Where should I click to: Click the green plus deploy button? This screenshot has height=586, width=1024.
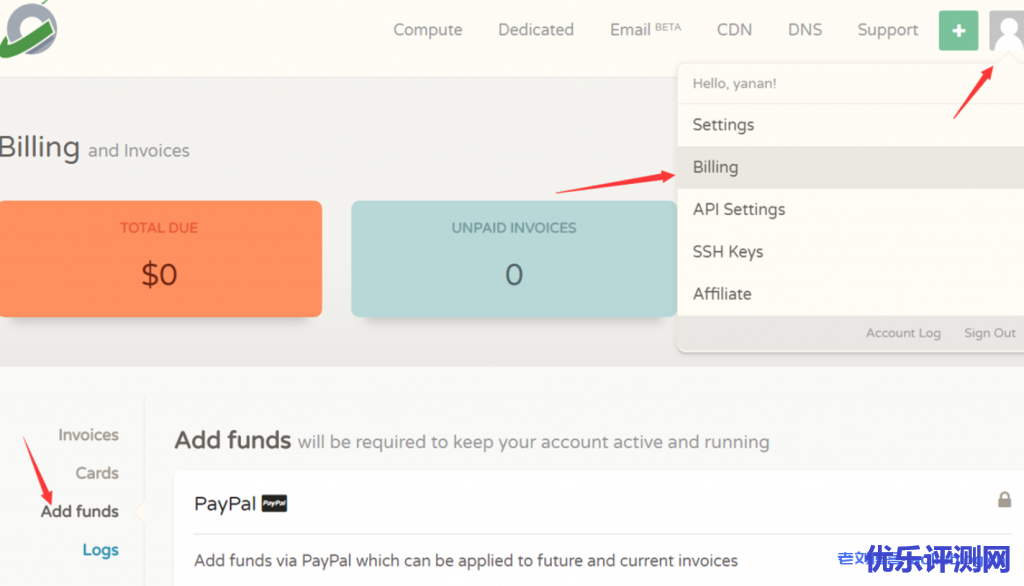[958, 30]
